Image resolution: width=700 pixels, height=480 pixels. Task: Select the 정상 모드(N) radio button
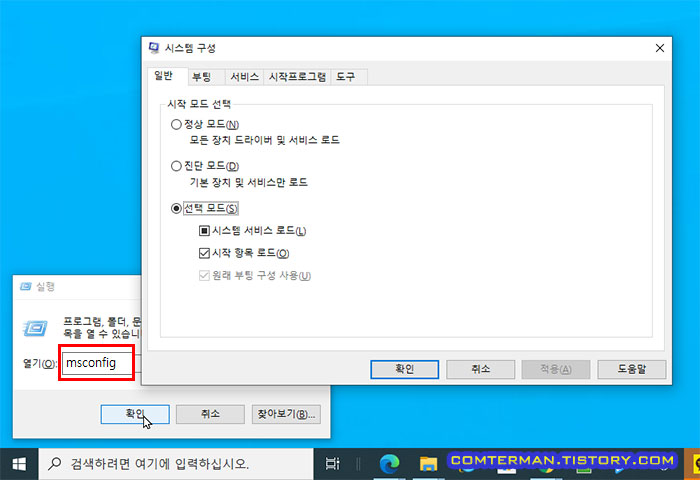pyautogui.click(x=176, y=124)
